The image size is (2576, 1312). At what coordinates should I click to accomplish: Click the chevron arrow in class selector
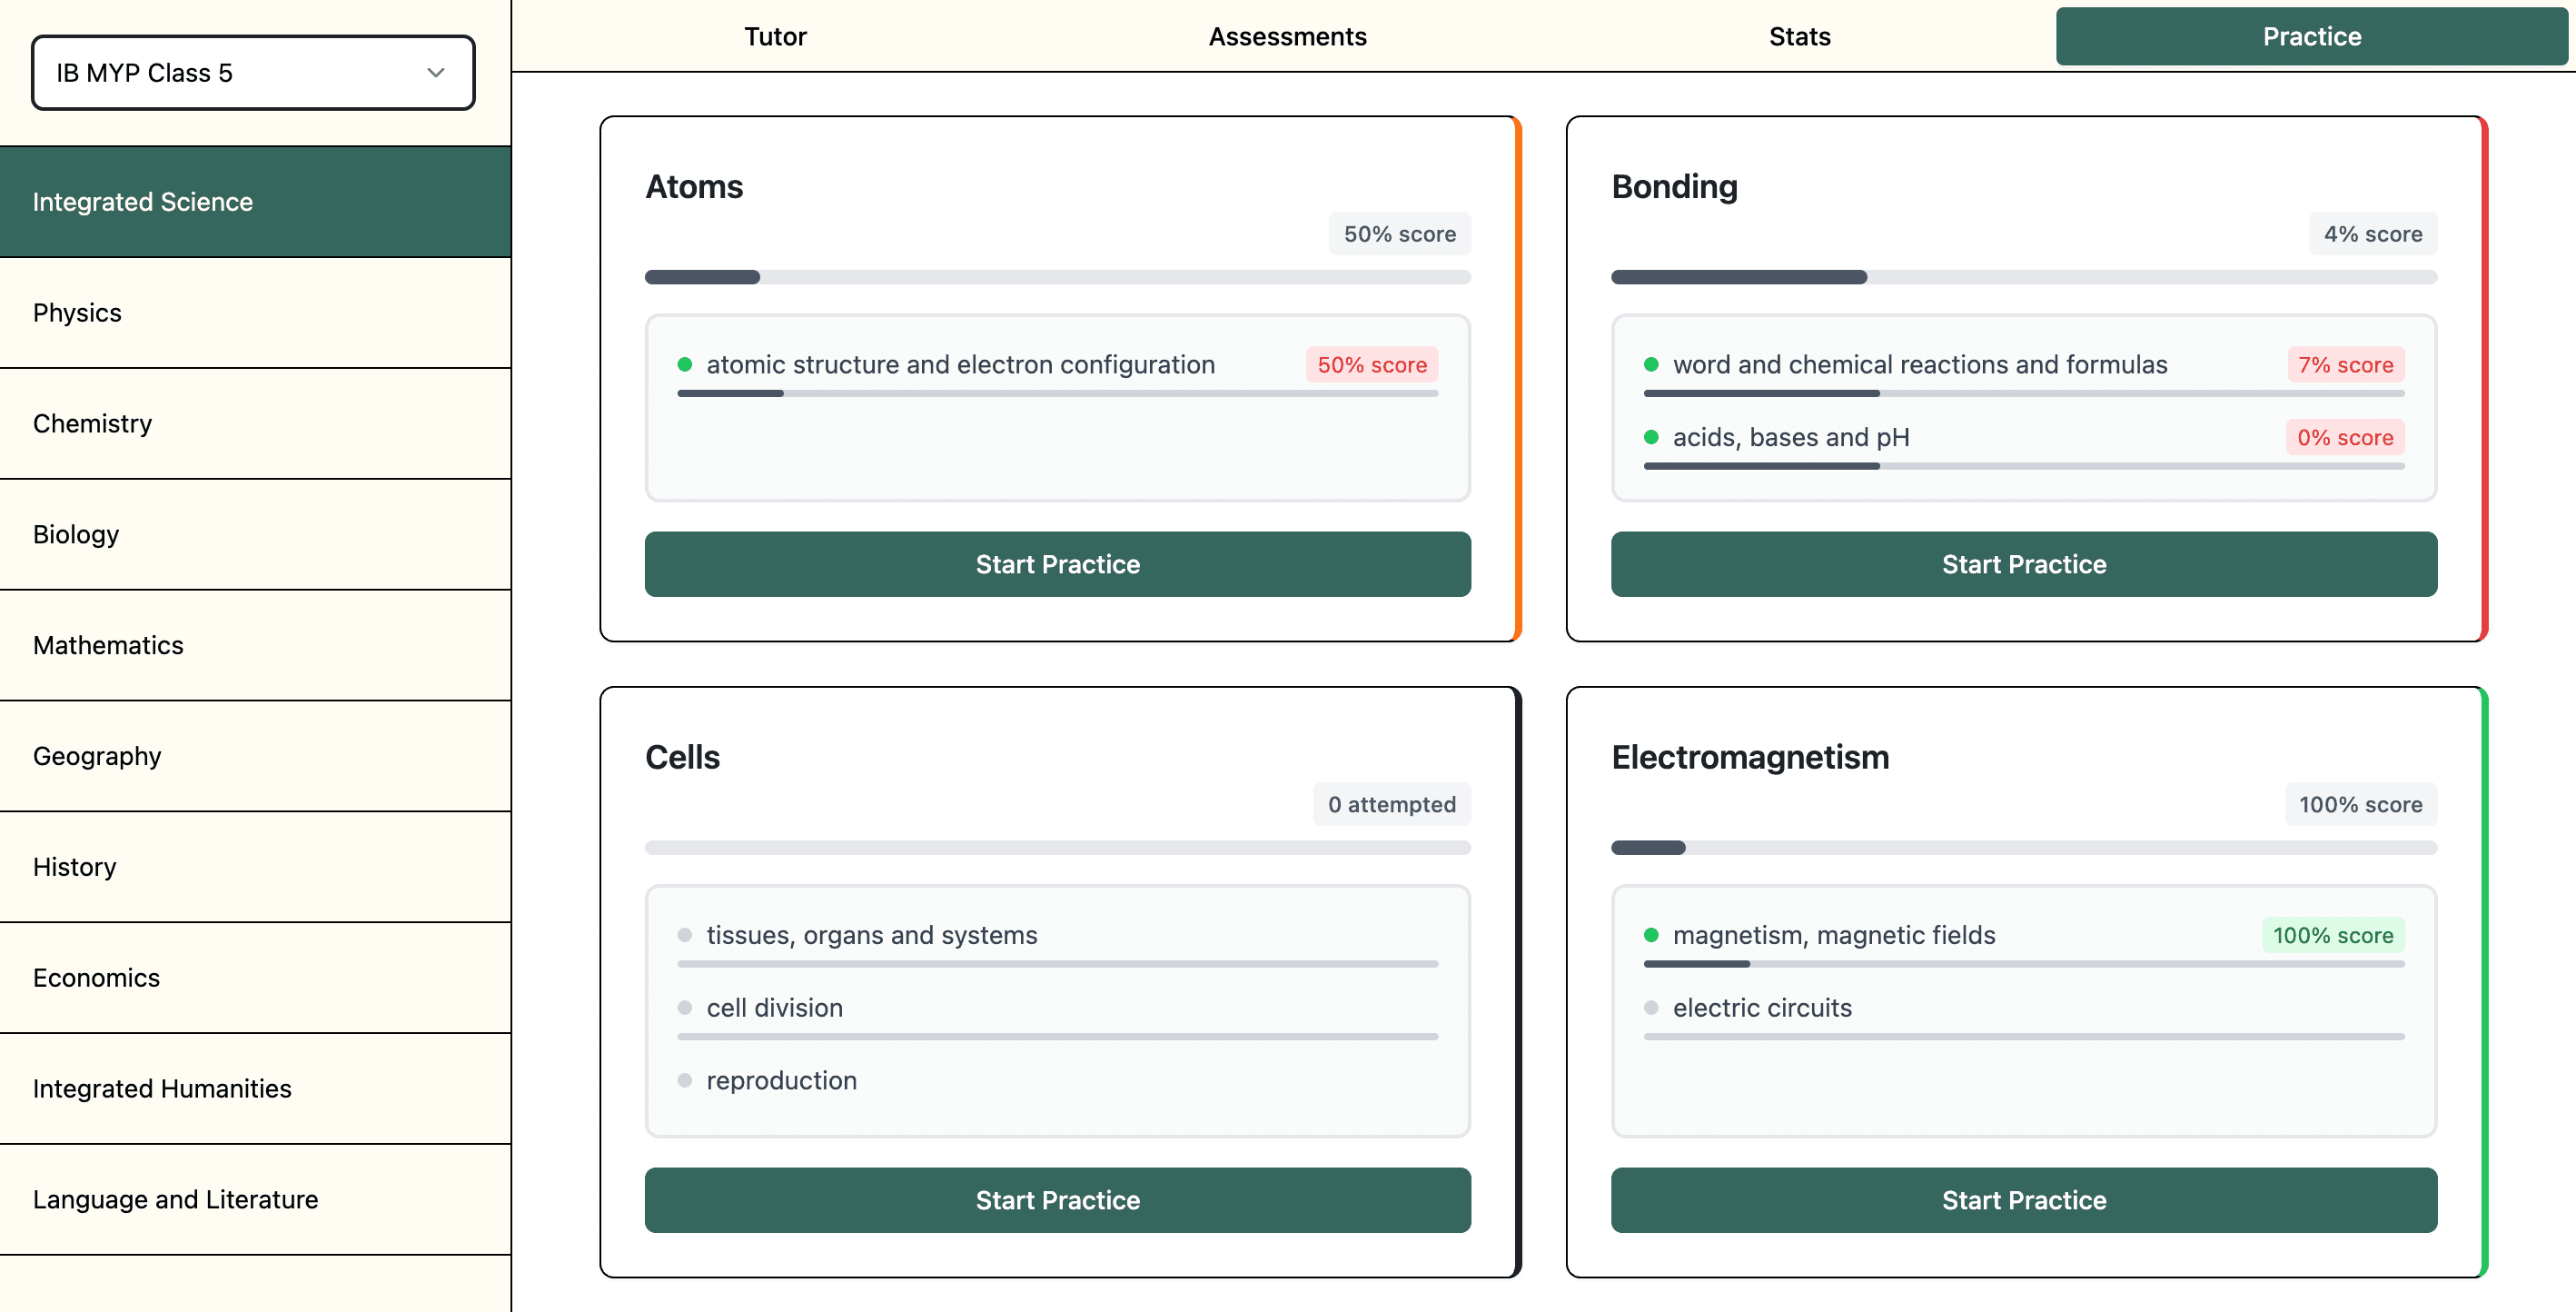click(436, 73)
